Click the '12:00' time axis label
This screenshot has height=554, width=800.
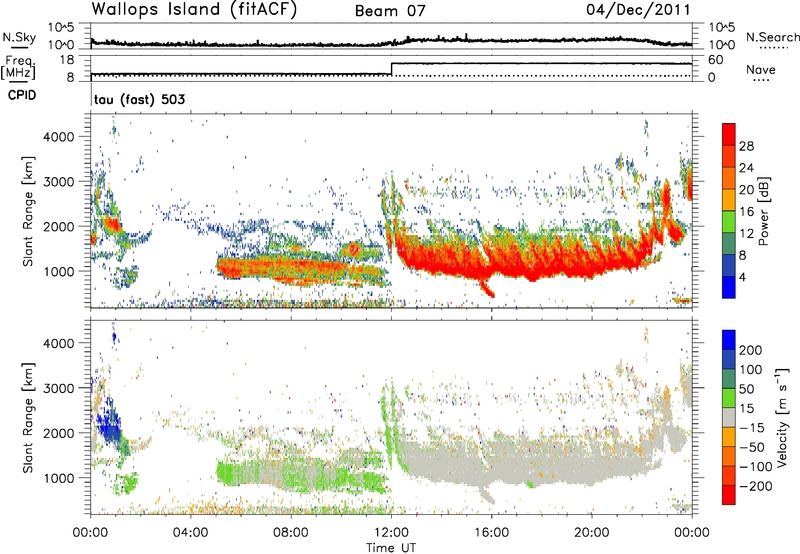coord(391,533)
